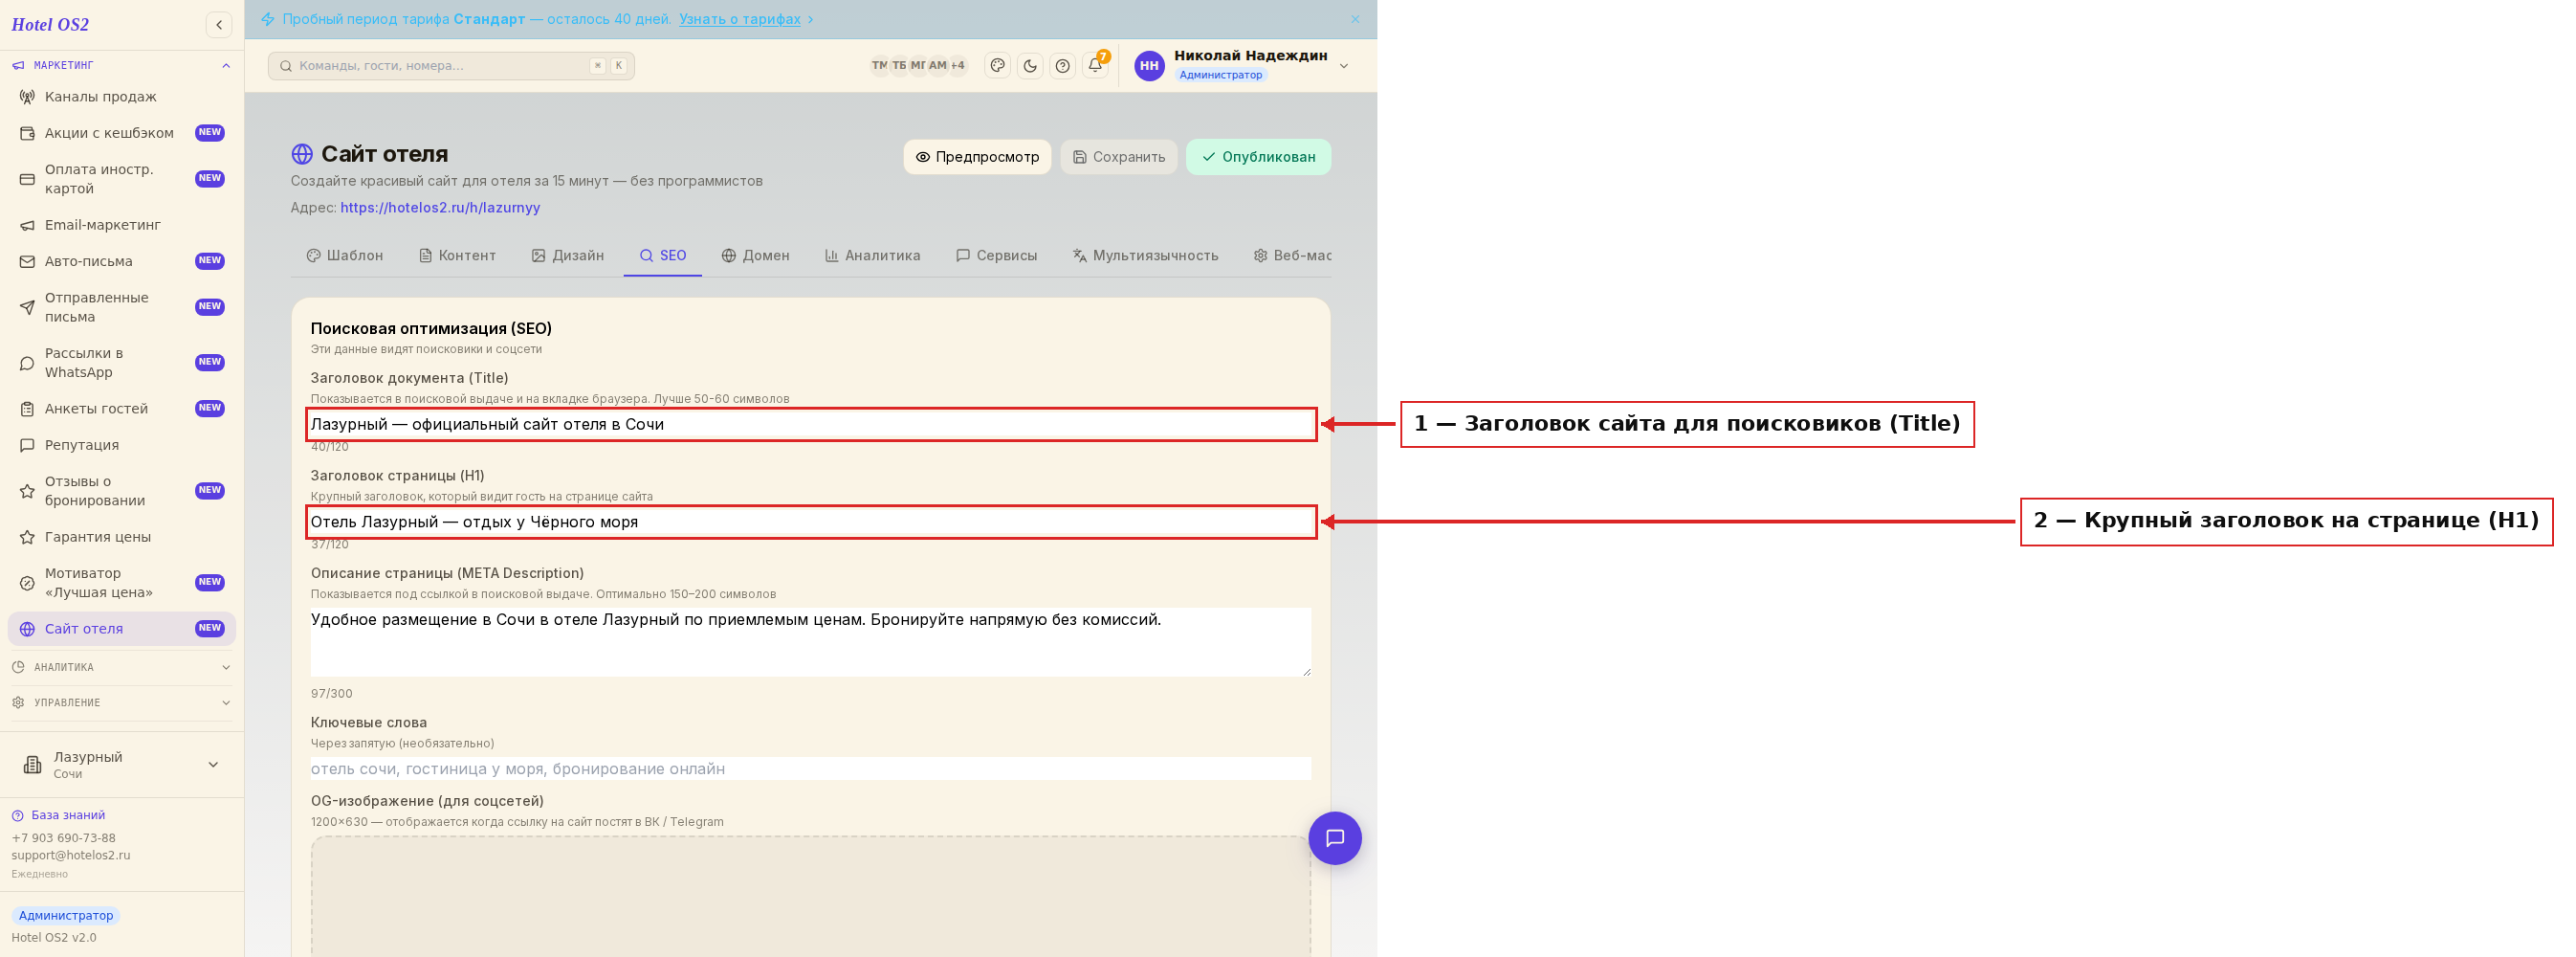
Task: Select the SEO tab
Action: click(662, 256)
